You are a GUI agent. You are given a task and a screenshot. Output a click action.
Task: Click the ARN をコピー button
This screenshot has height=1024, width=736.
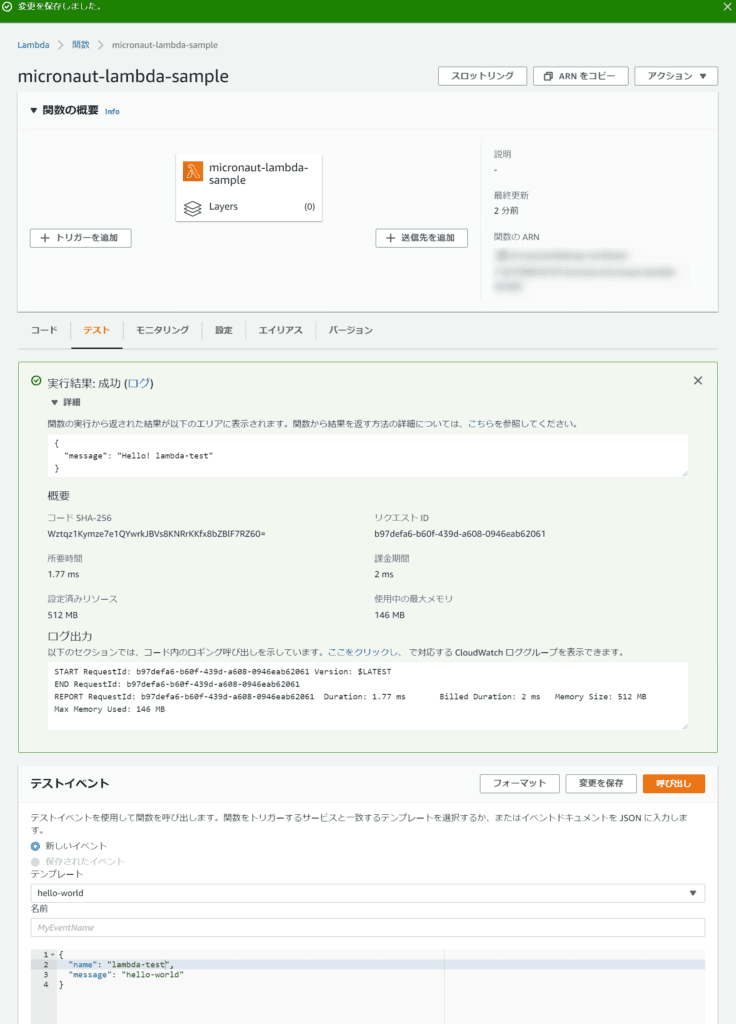click(x=581, y=76)
